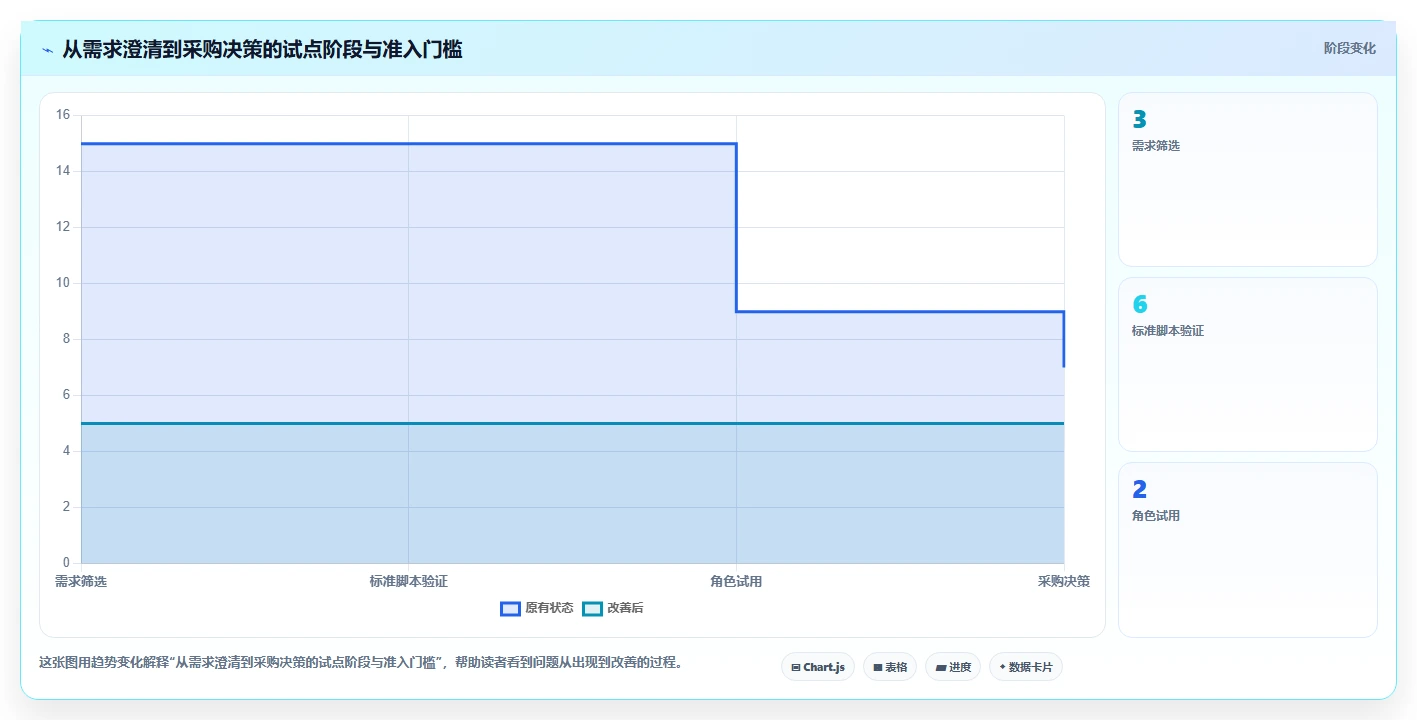
Task: Open the 需求筛选 data card
Action: pyautogui.click(x=1248, y=180)
